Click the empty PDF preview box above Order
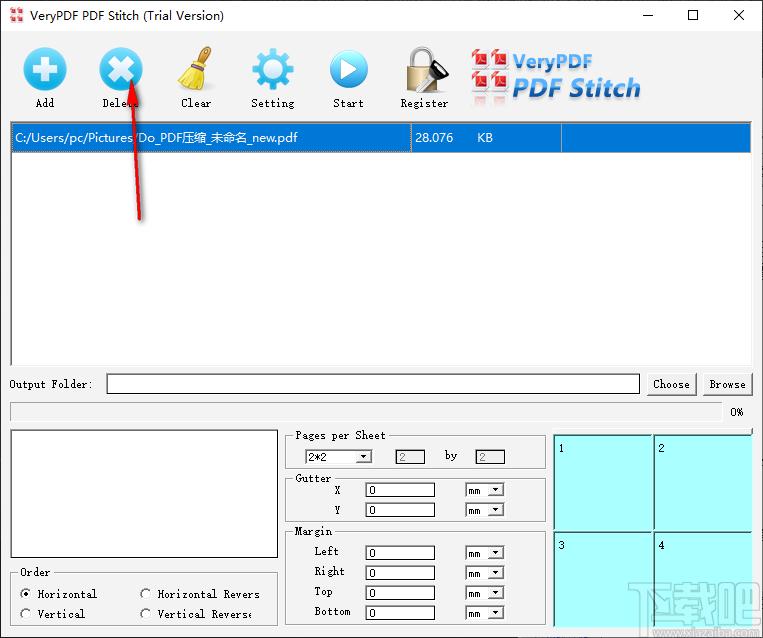 pyautogui.click(x=144, y=493)
